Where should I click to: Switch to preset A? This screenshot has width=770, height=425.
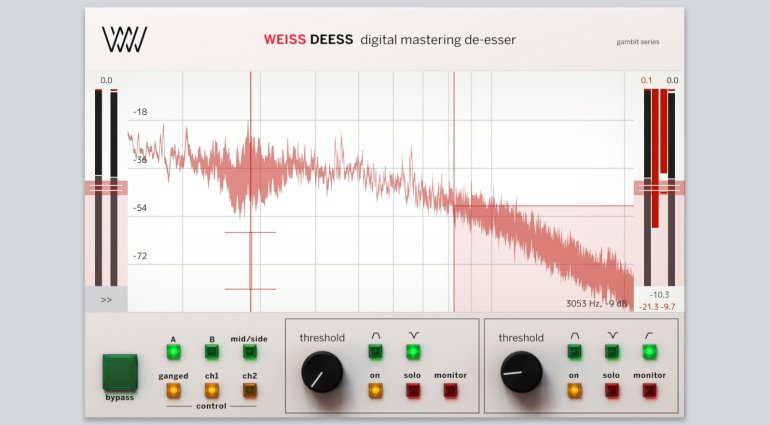click(x=173, y=352)
